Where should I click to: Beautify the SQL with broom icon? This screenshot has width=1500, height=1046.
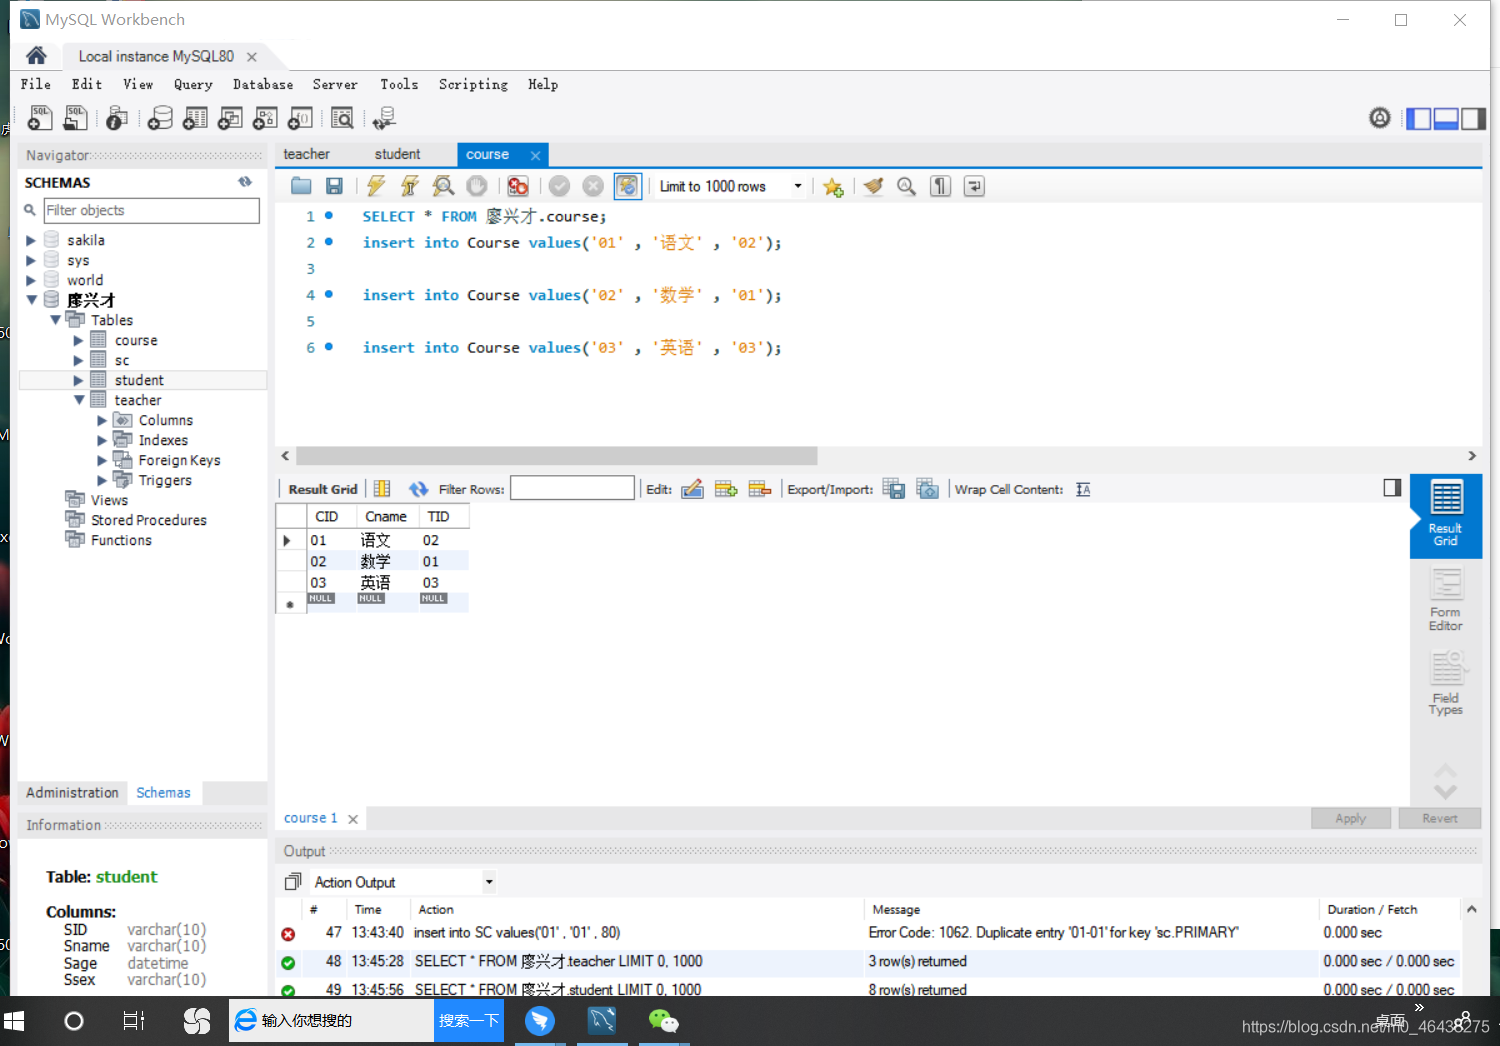[x=873, y=186]
